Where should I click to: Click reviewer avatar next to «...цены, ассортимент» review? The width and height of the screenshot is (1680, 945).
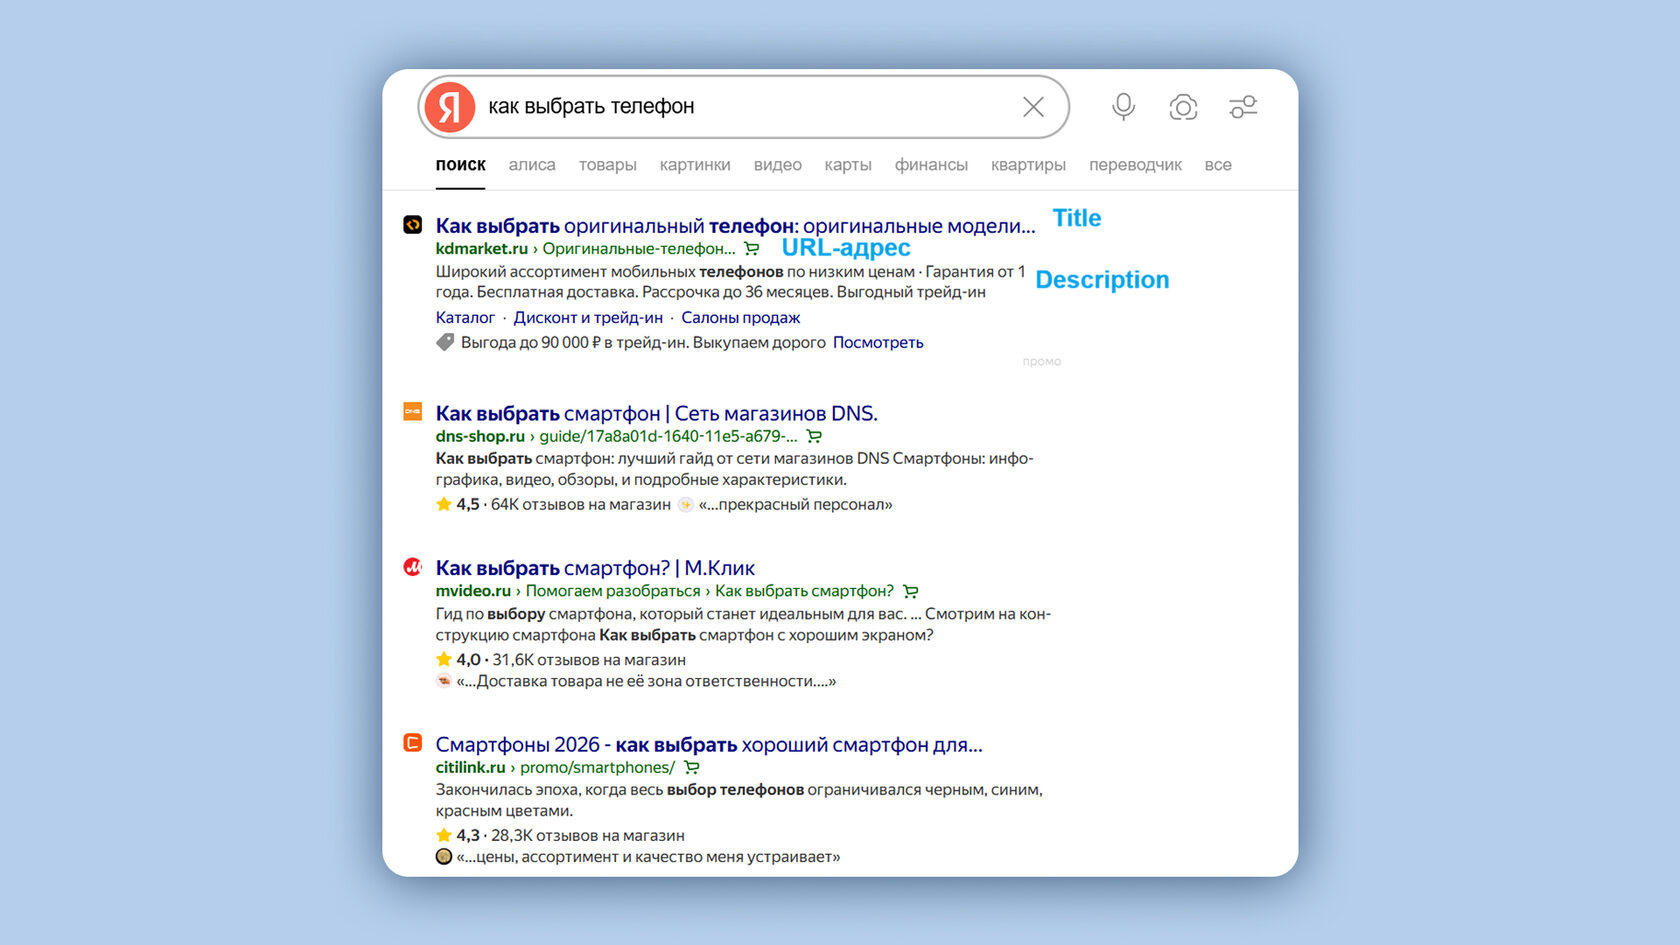(x=444, y=857)
